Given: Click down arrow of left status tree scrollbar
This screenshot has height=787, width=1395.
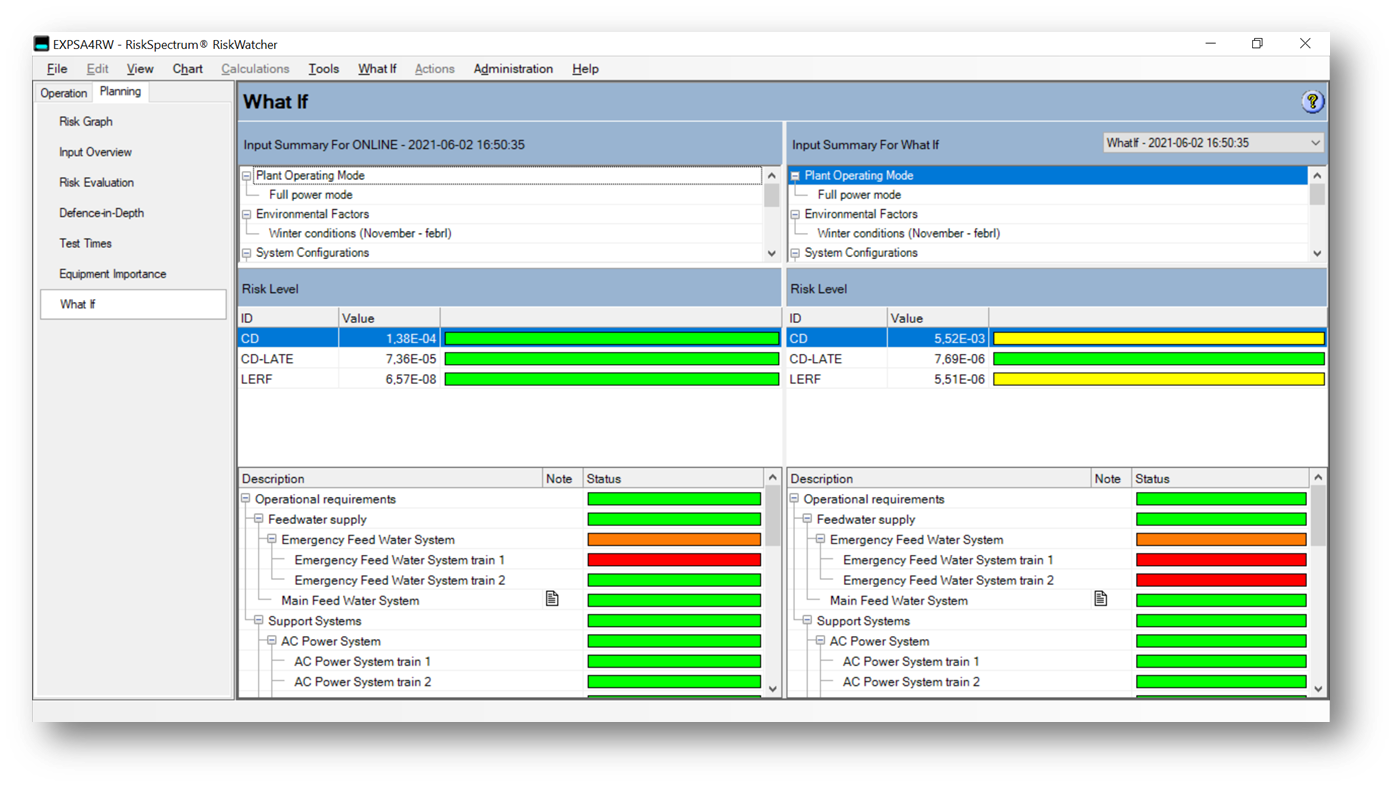Looking at the screenshot, I should pos(772,688).
